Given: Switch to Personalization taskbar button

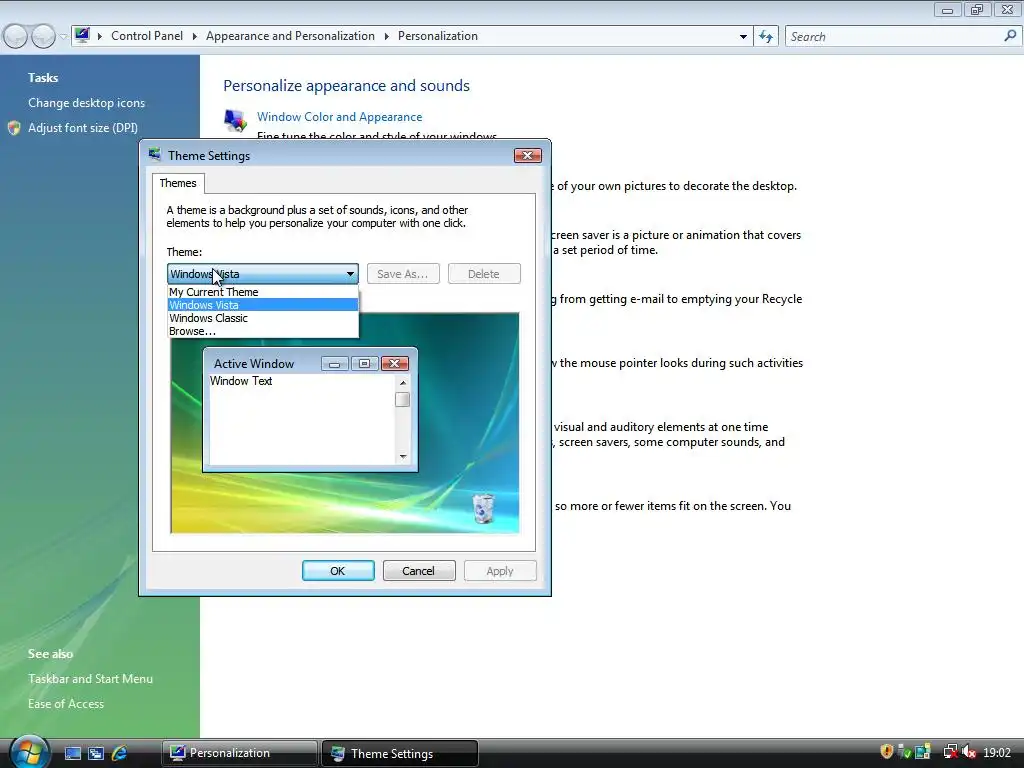Looking at the screenshot, I should click(x=239, y=753).
